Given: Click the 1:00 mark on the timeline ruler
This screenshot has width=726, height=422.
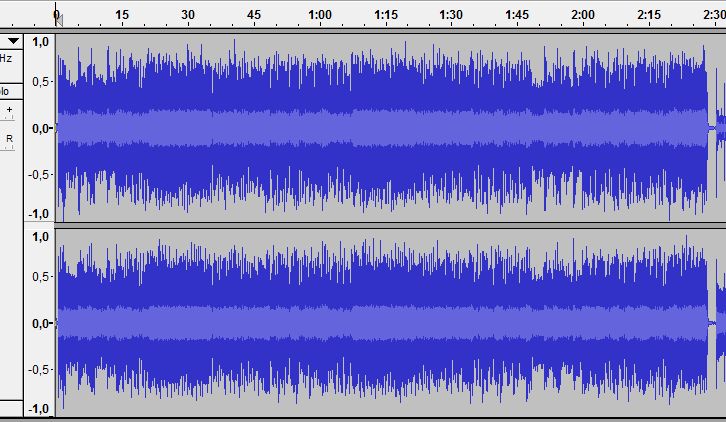Looking at the screenshot, I should 320,15.
